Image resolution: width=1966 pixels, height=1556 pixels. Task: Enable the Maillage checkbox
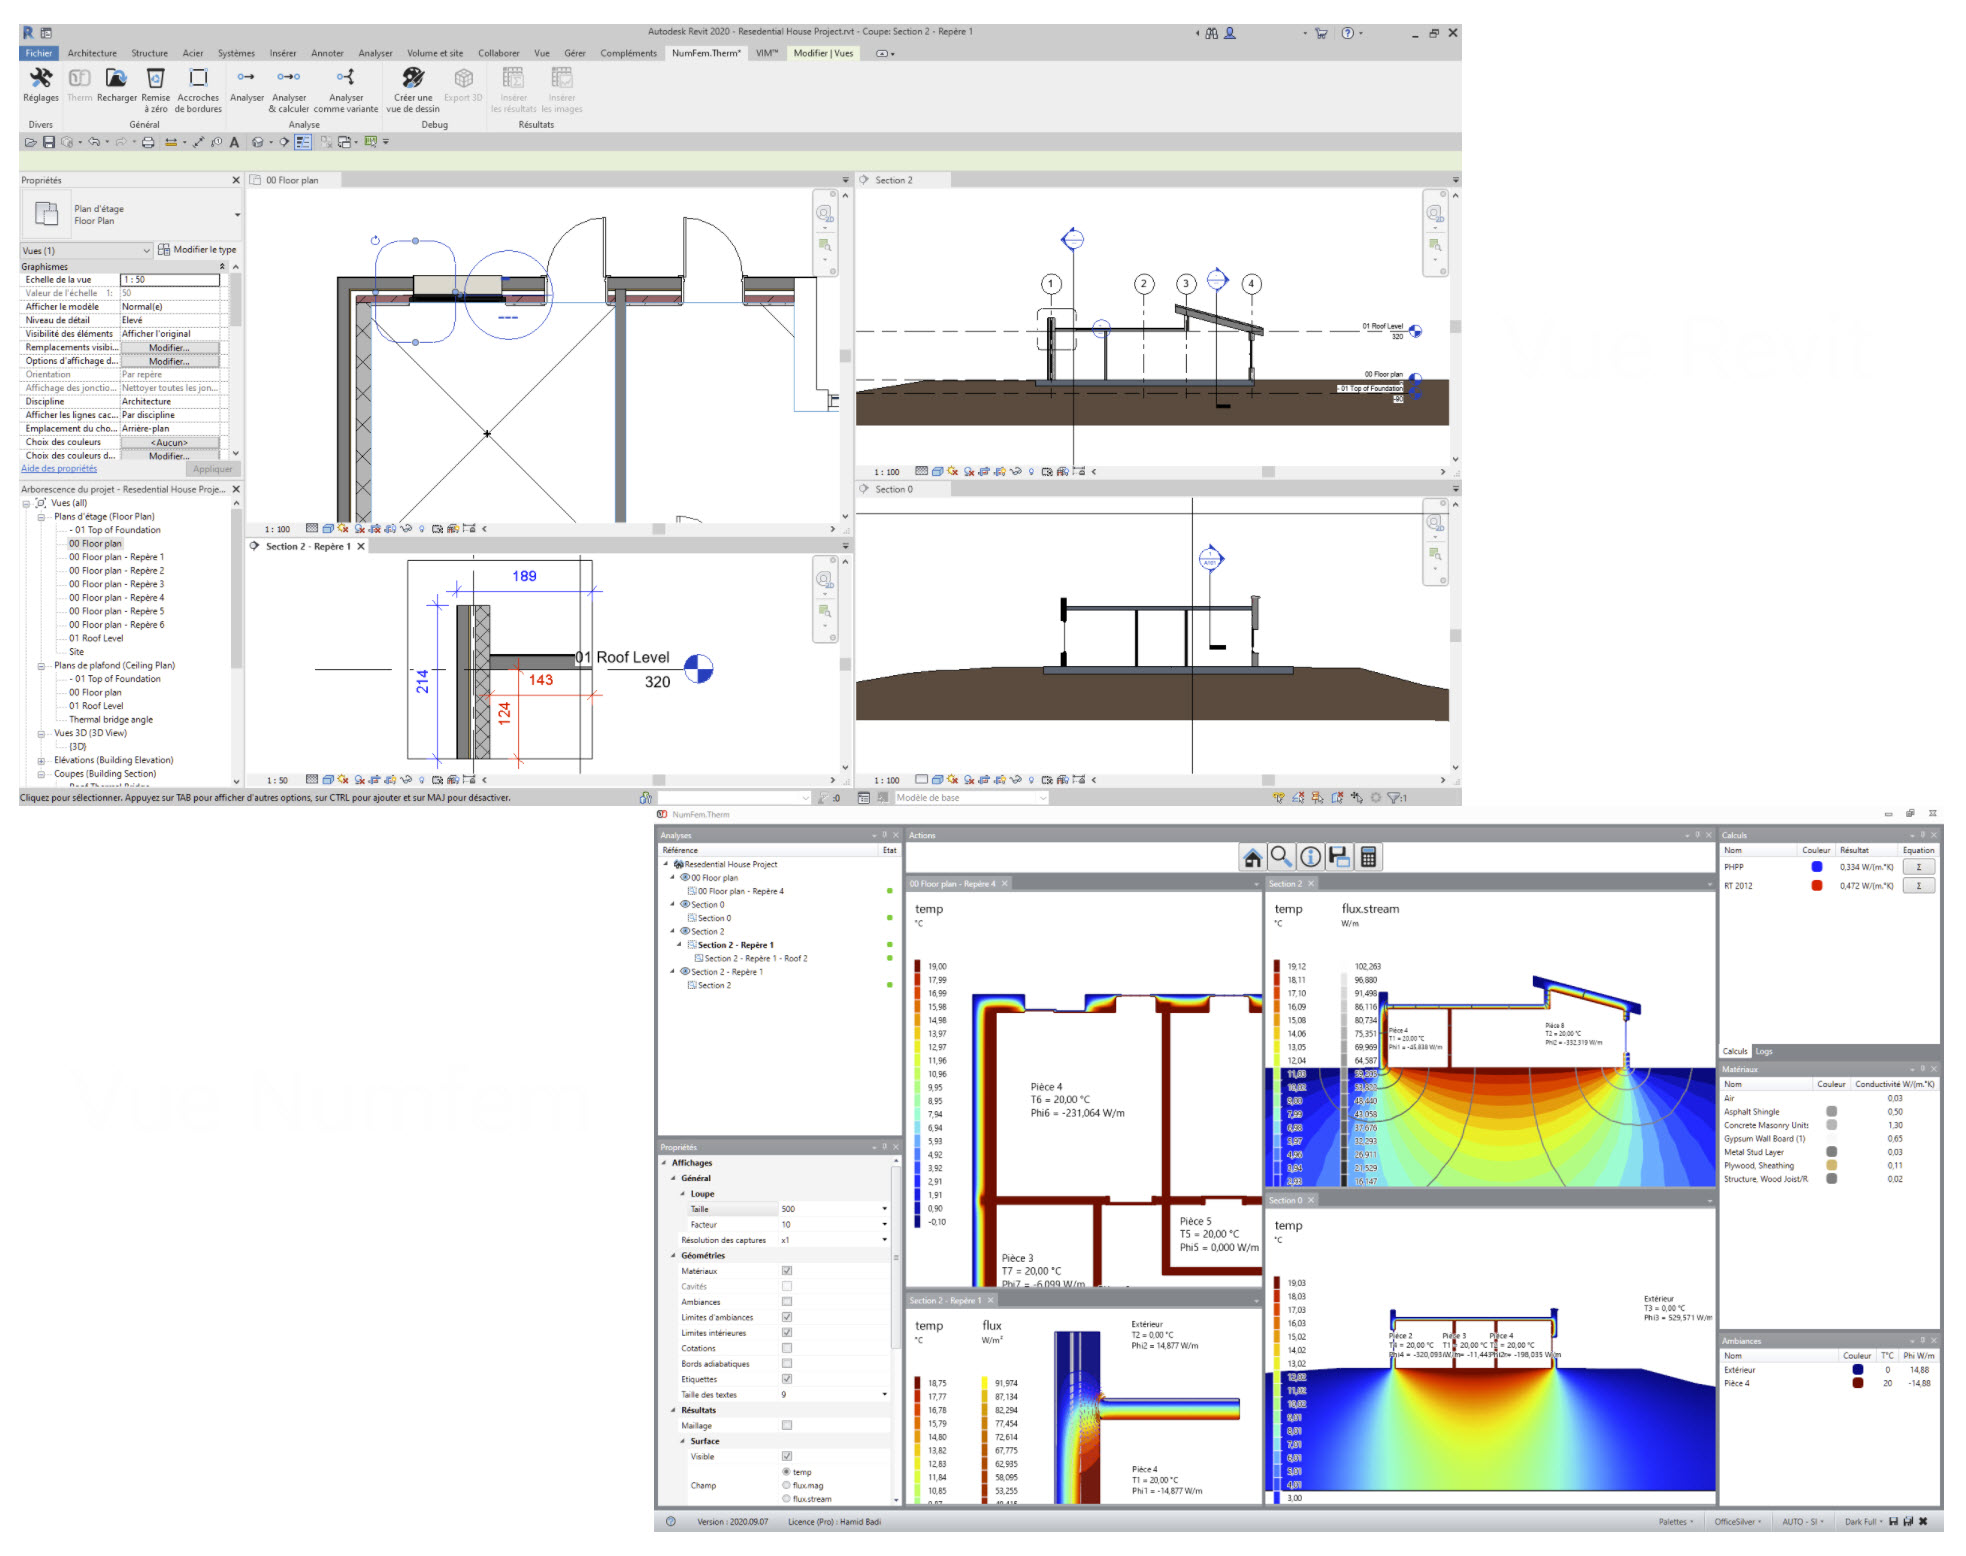click(787, 1426)
